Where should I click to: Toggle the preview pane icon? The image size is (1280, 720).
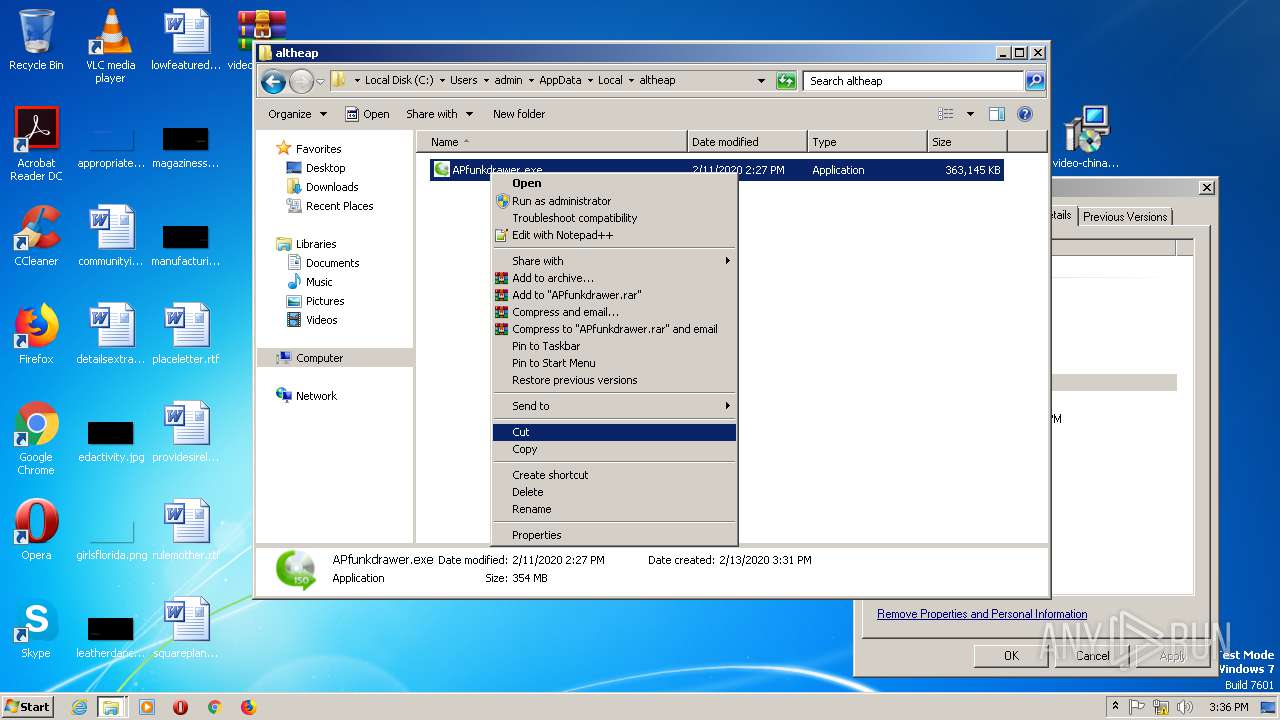pyautogui.click(x=996, y=114)
